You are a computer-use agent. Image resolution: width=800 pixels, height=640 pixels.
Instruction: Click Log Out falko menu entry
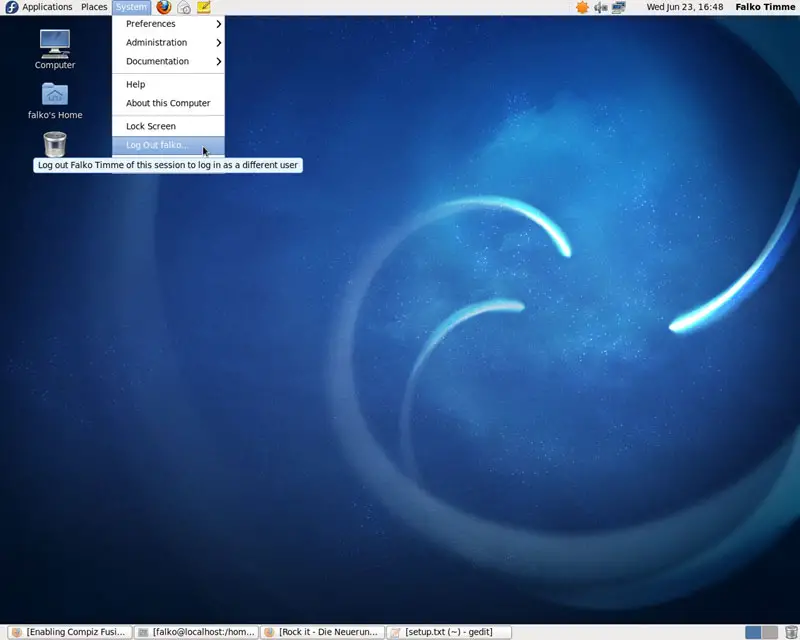[168, 145]
